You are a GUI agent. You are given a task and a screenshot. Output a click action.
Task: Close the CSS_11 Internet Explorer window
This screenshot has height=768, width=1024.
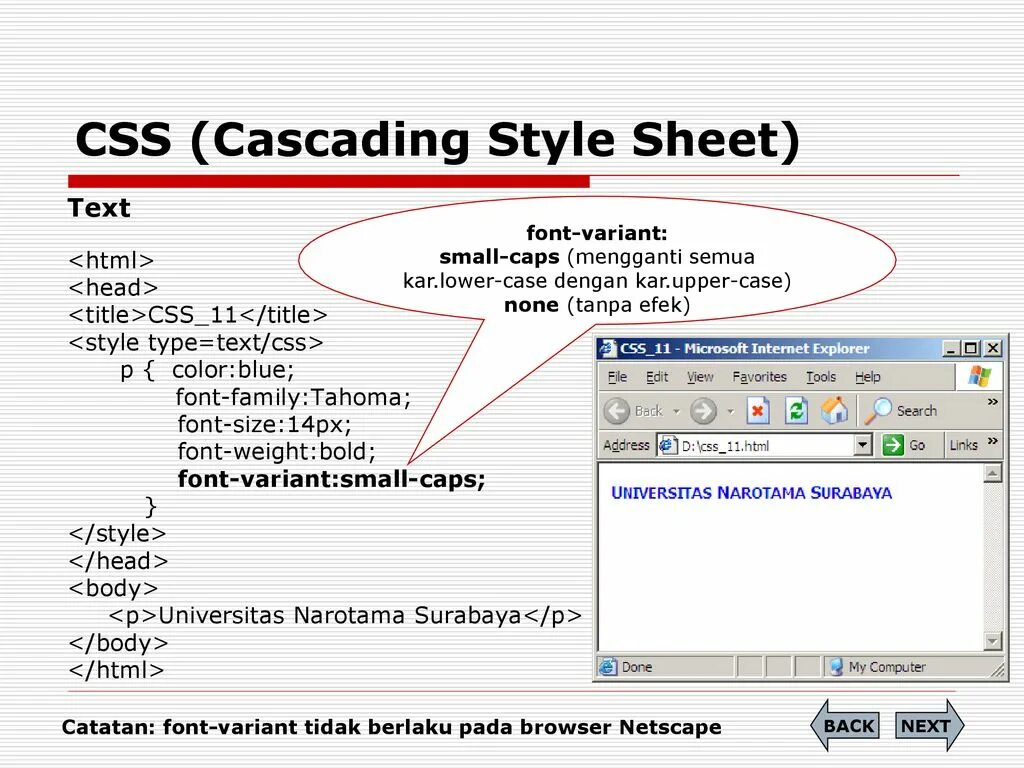click(993, 349)
